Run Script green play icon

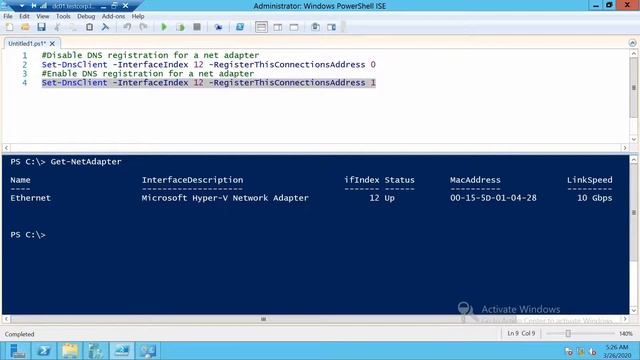click(x=164, y=27)
